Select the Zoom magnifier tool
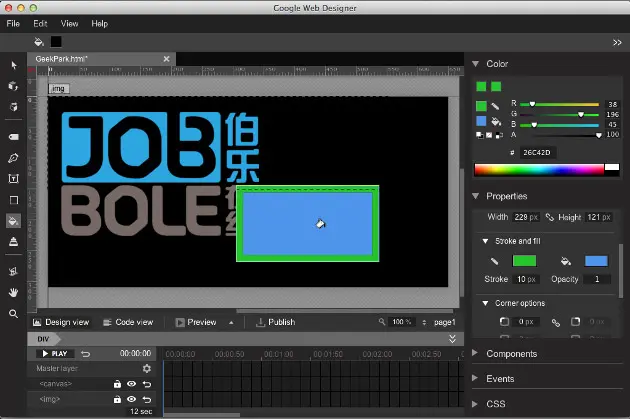The height and width of the screenshot is (419, 630). [13, 314]
